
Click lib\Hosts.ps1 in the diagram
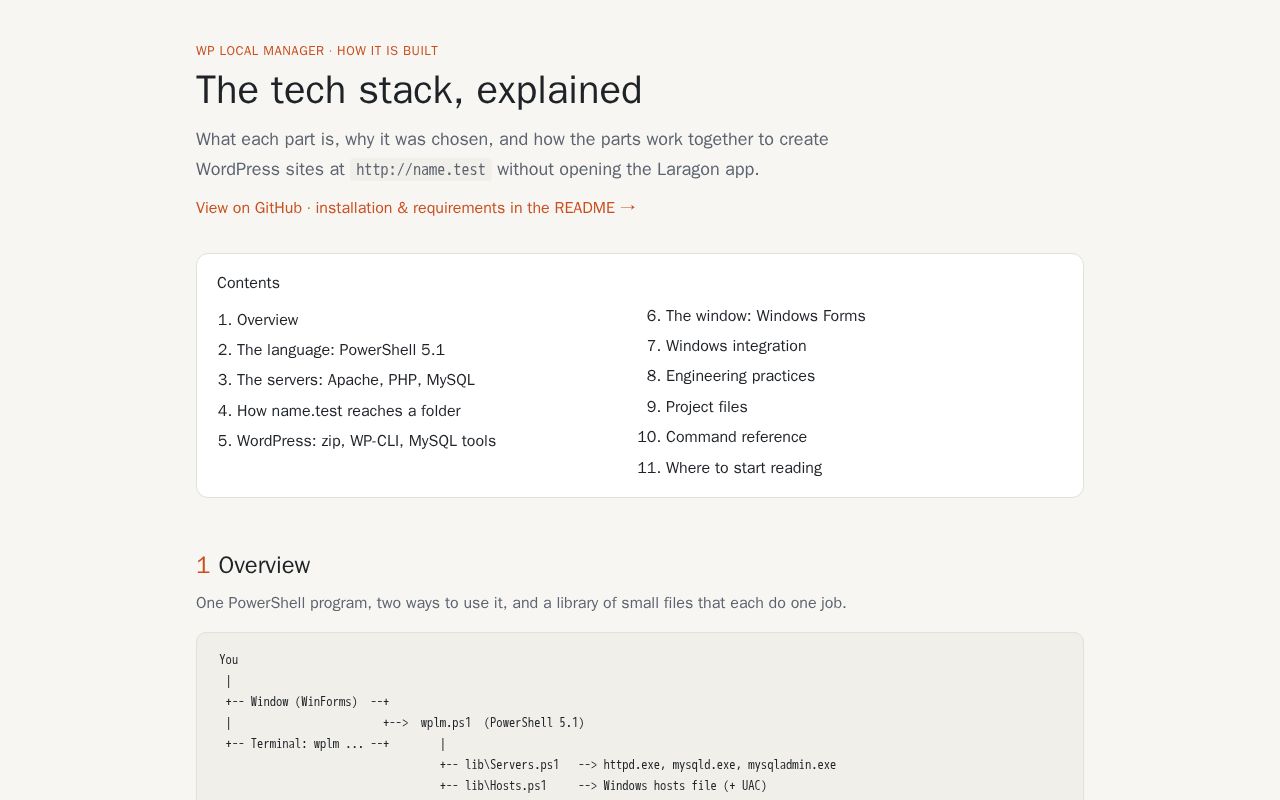click(506, 786)
